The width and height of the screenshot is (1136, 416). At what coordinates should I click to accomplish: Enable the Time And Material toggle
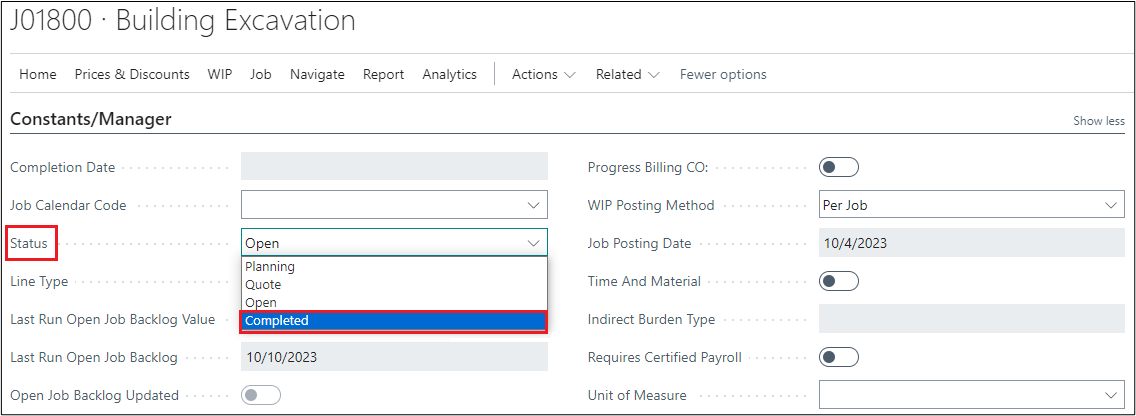click(838, 282)
